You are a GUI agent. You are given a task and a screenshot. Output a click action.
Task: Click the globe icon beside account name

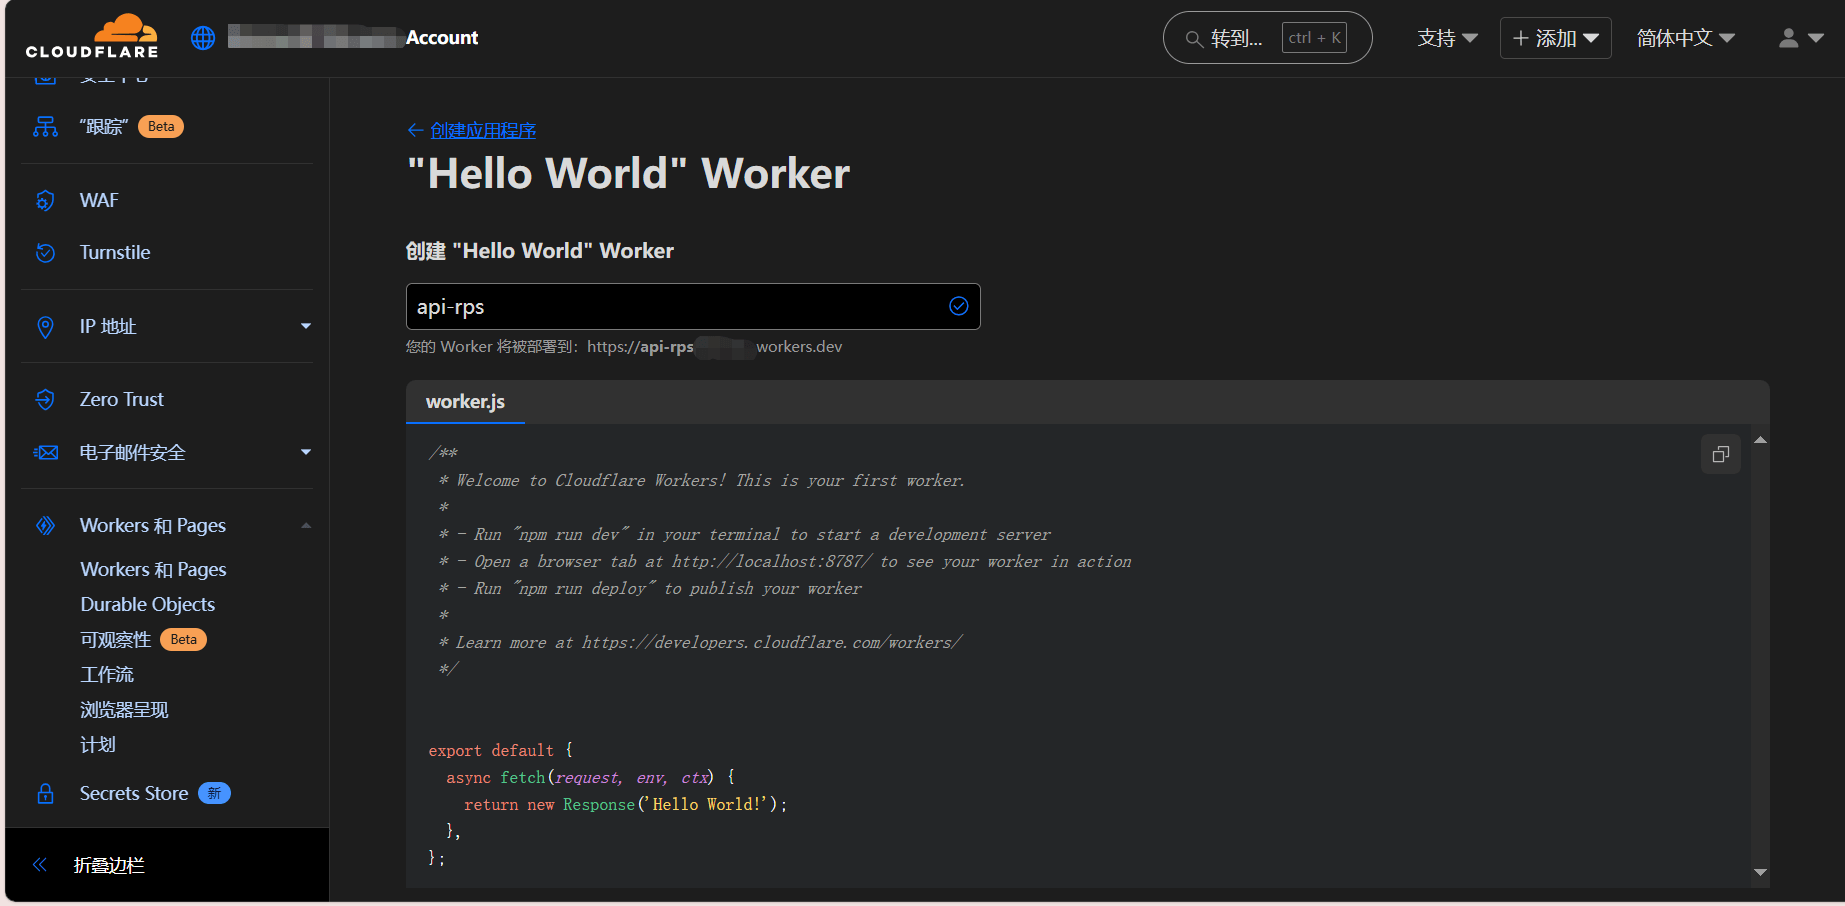203,38
